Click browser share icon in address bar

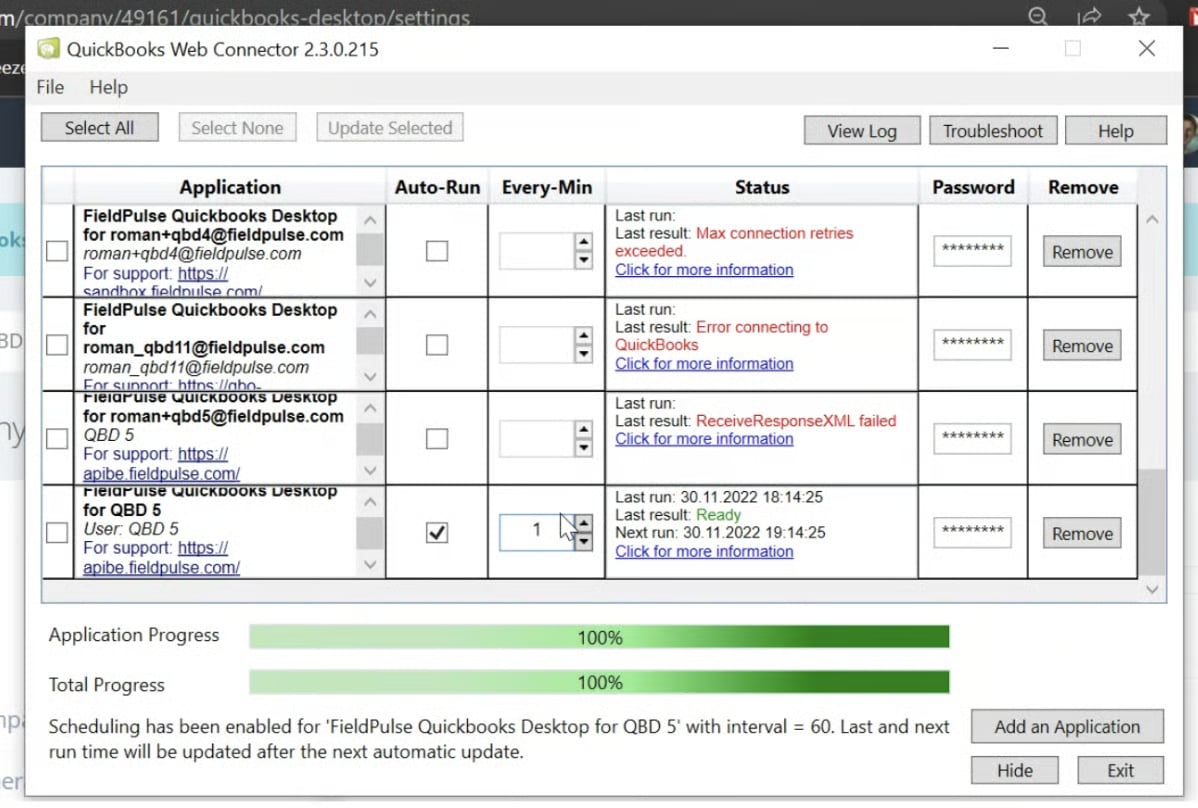[x=1089, y=15]
